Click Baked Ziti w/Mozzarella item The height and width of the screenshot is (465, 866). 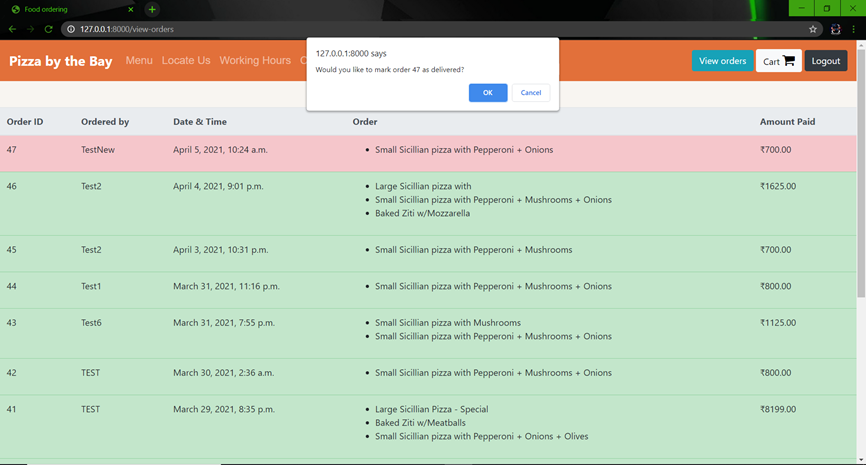coord(423,213)
